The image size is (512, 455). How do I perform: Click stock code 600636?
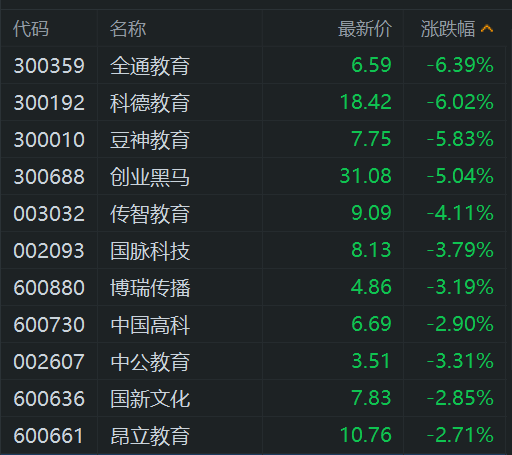[49, 399]
